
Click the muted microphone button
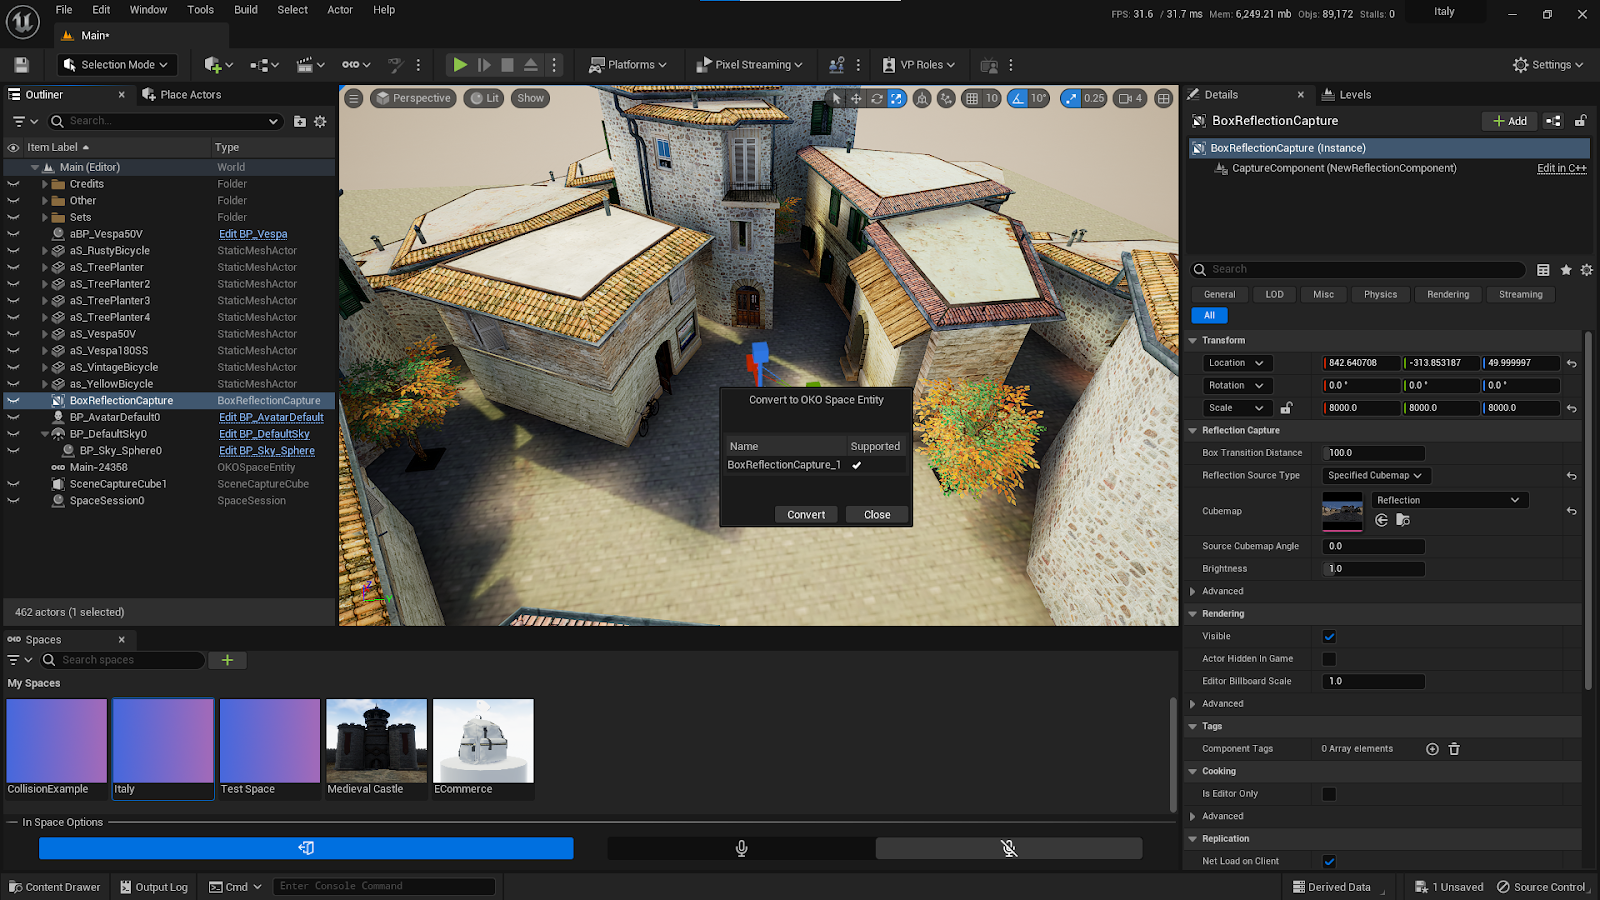pos(1008,848)
